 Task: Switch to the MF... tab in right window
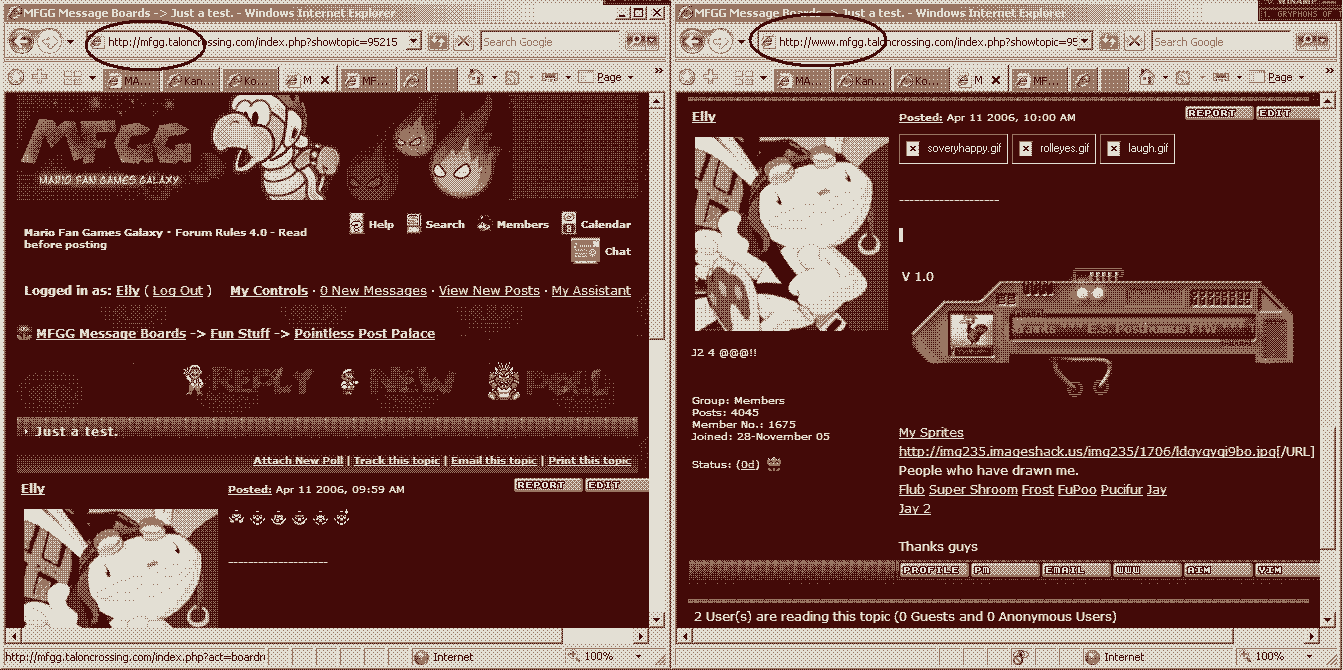pos(1038,79)
